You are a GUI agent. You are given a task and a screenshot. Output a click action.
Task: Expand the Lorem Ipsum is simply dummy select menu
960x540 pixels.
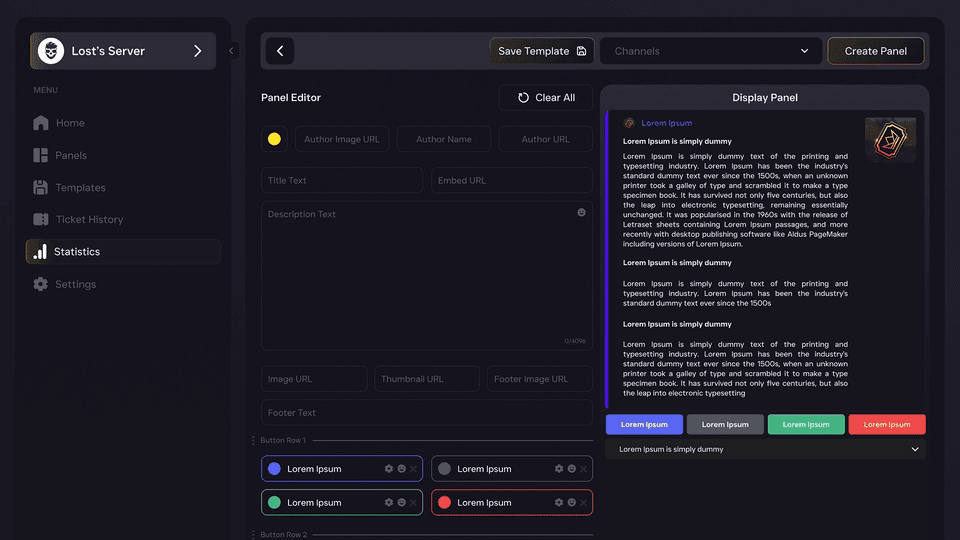pyautogui.click(x=765, y=449)
